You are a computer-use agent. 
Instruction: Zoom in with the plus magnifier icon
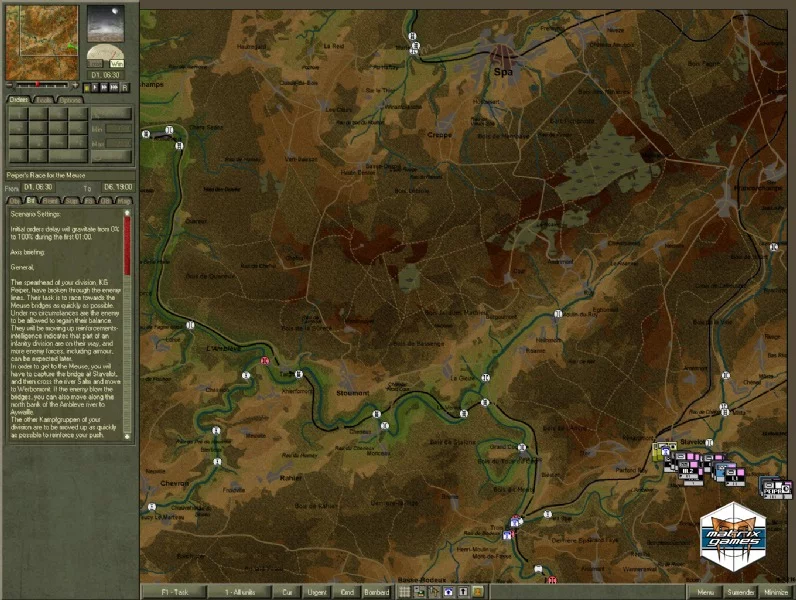tap(75, 85)
